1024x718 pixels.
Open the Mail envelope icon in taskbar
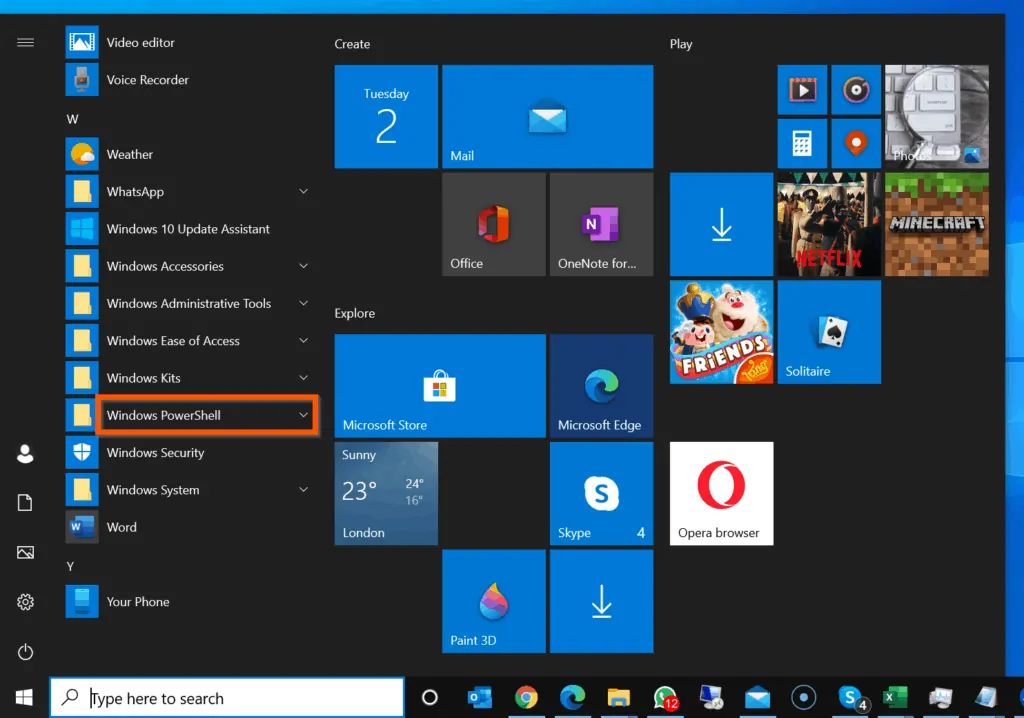tap(758, 698)
